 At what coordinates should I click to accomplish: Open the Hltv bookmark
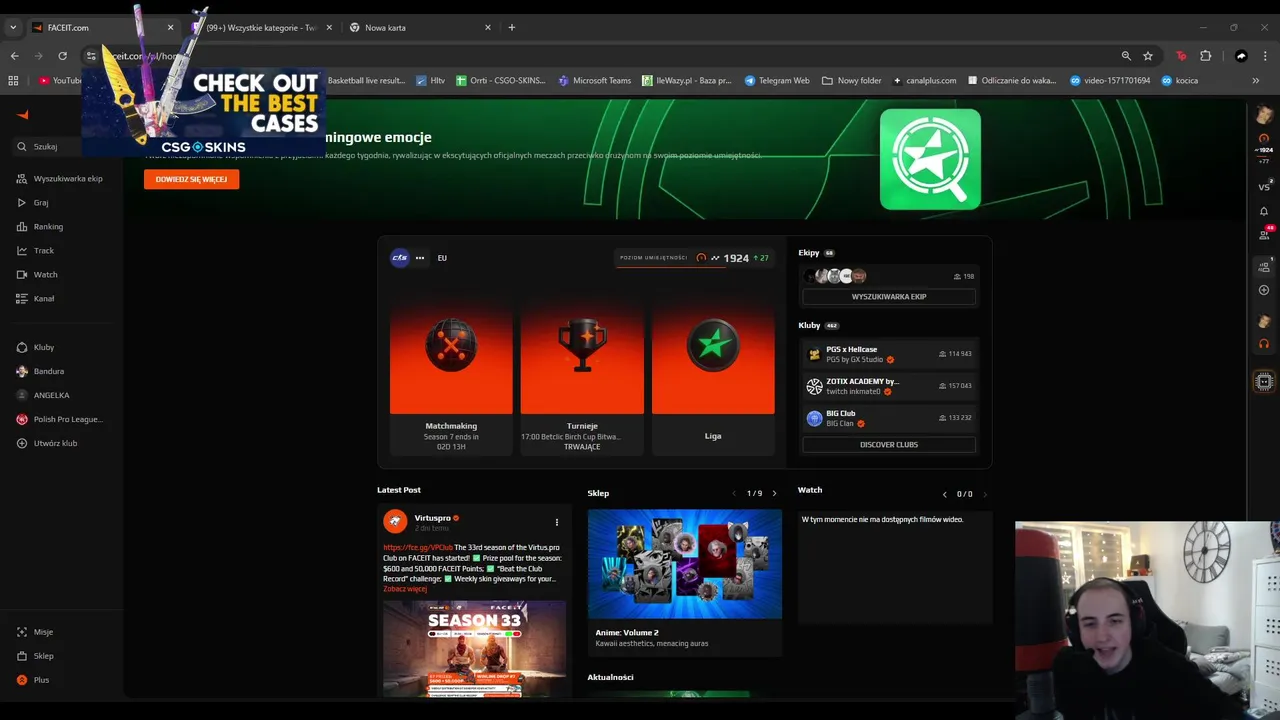click(x=430, y=80)
